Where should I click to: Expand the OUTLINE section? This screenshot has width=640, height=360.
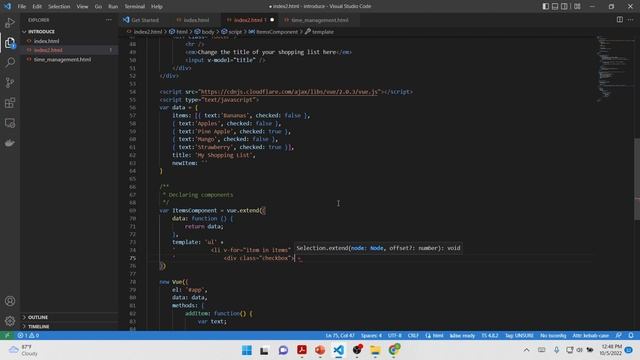[38, 317]
